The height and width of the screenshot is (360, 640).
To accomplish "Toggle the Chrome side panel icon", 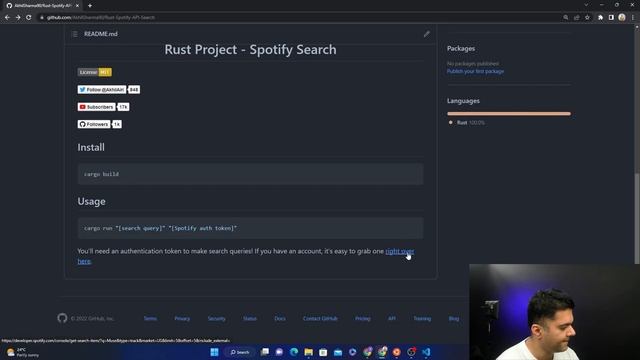I will pyautogui.click(x=611, y=18).
